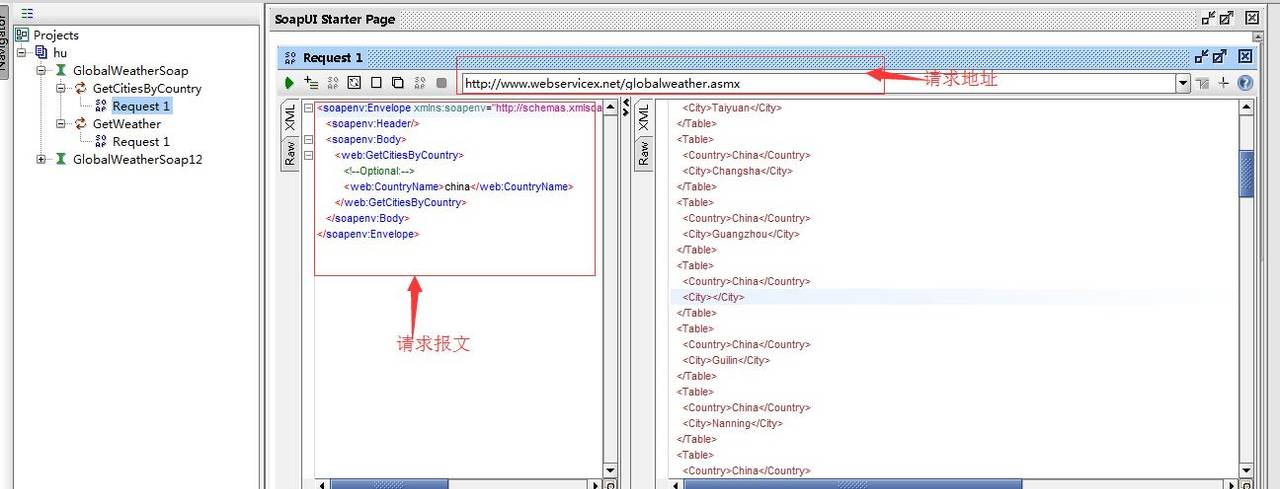Clone the request using the overlapping squares icon
This screenshot has width=1280, height=489.
pyautogui.click(x=397, y=84)
